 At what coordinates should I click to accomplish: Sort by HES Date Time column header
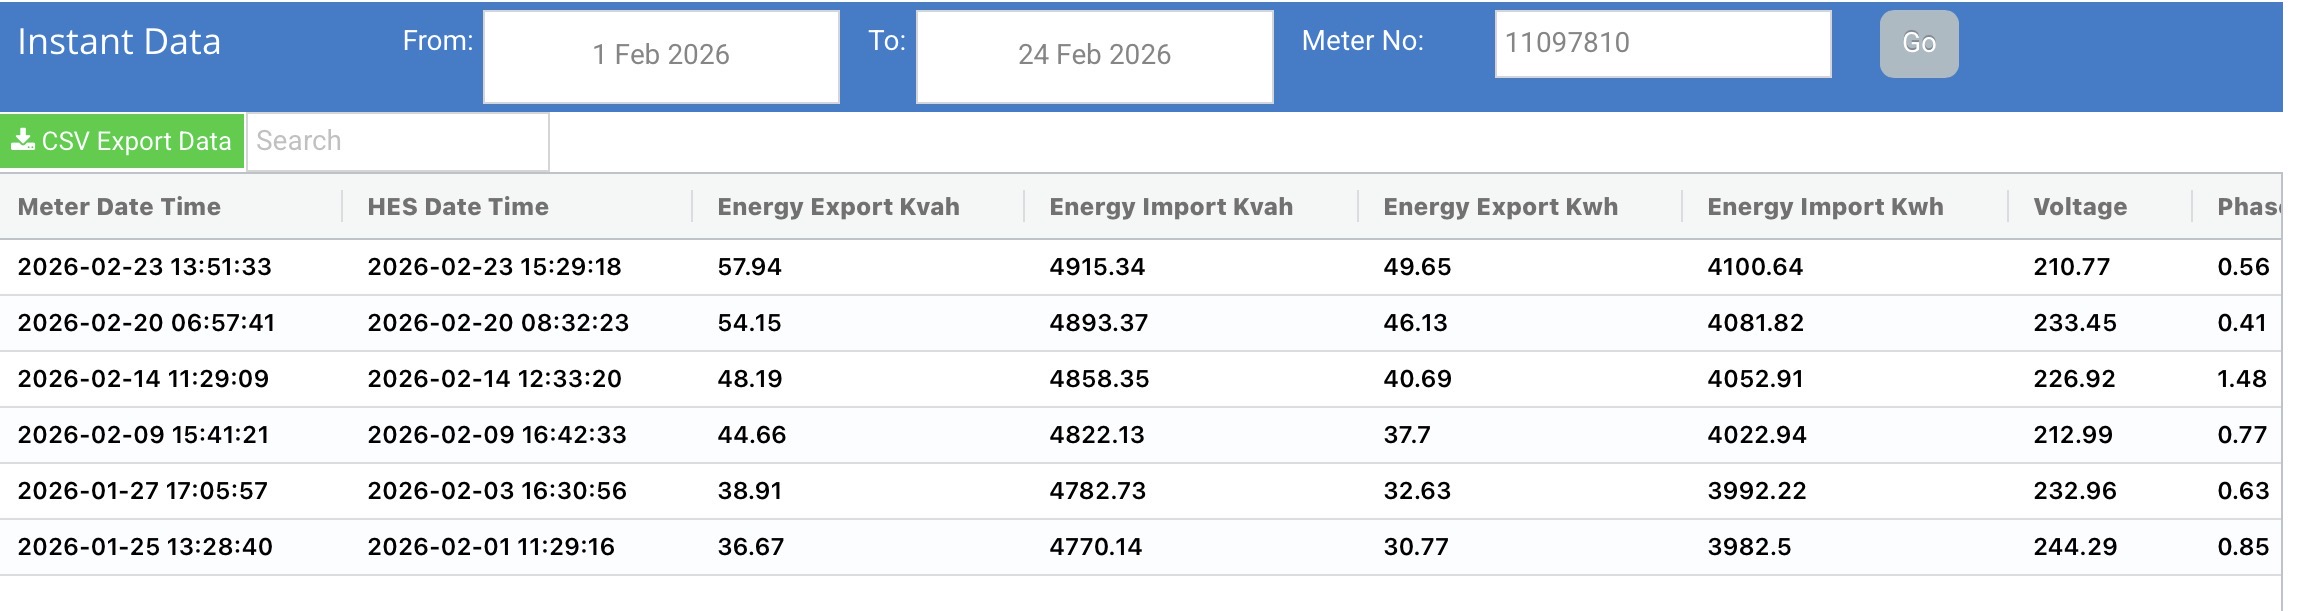(x=458, y=207)
